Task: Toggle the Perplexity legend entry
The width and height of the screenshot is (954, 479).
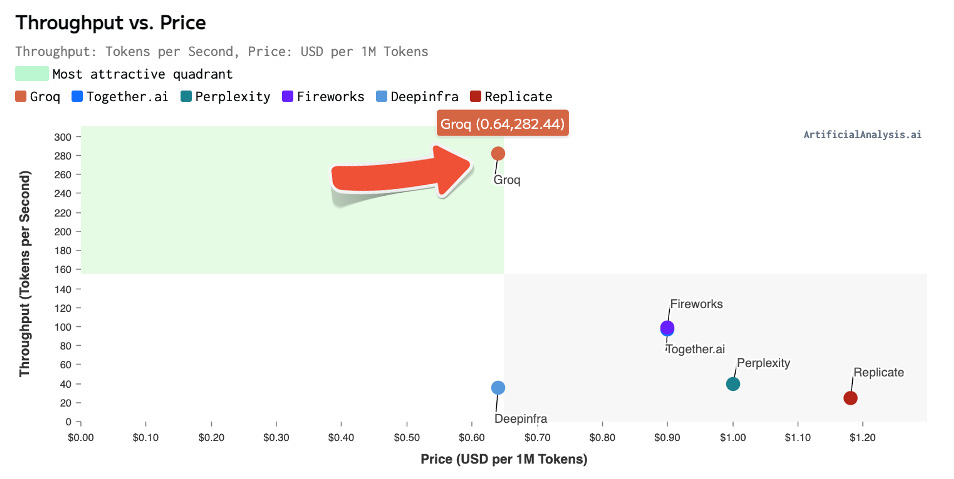Action: (225, 96)
